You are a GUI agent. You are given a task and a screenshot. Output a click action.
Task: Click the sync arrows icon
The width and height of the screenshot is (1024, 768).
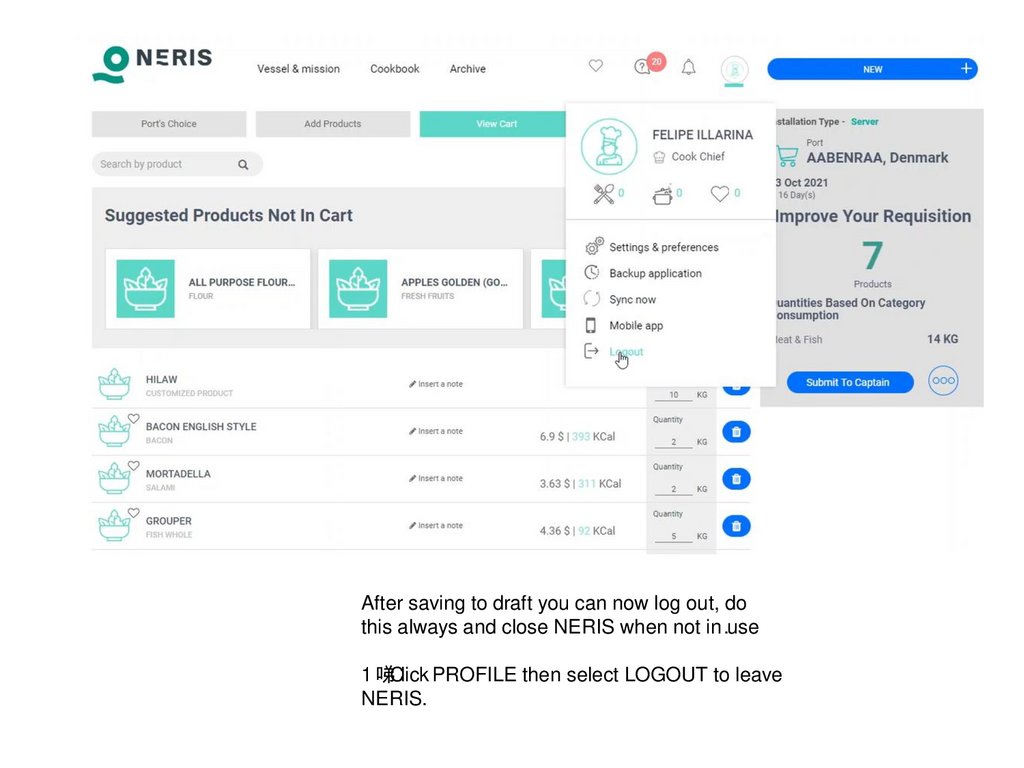(x=592, y=298)
